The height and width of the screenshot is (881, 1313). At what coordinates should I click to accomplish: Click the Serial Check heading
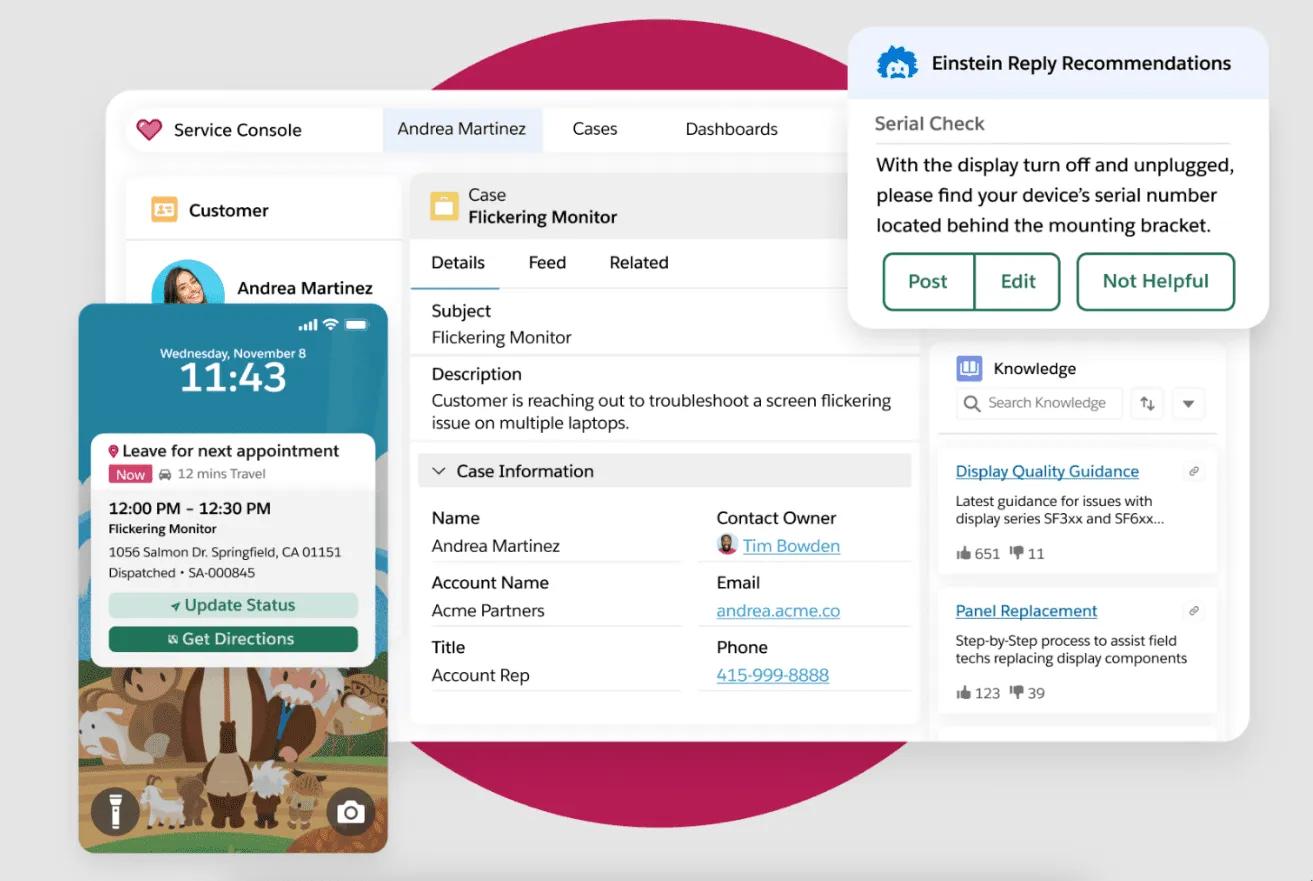930,124
